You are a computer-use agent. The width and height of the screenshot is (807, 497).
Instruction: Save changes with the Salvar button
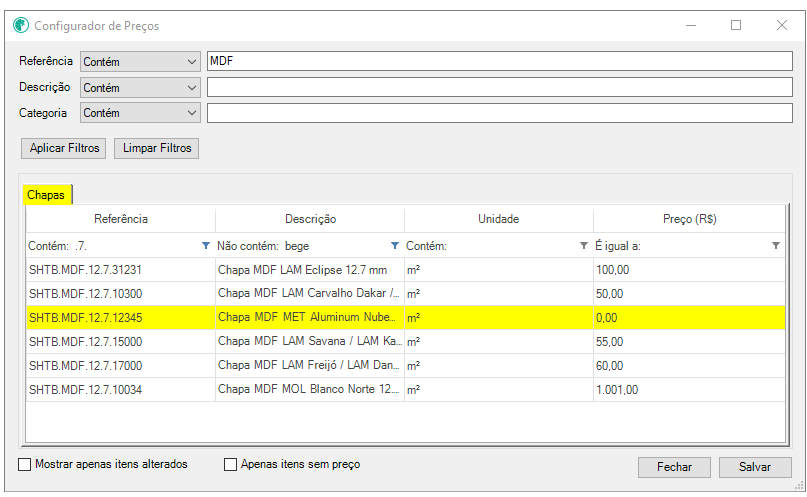[754, 467]
